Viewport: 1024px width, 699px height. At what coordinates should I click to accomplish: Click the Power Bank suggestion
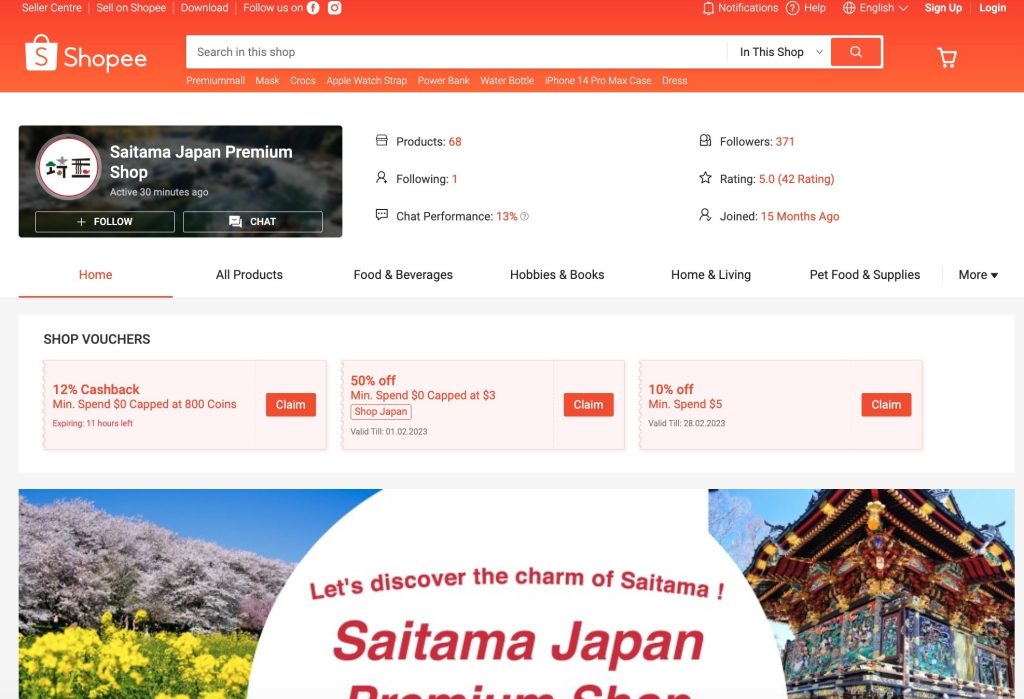tap(443, 80)
